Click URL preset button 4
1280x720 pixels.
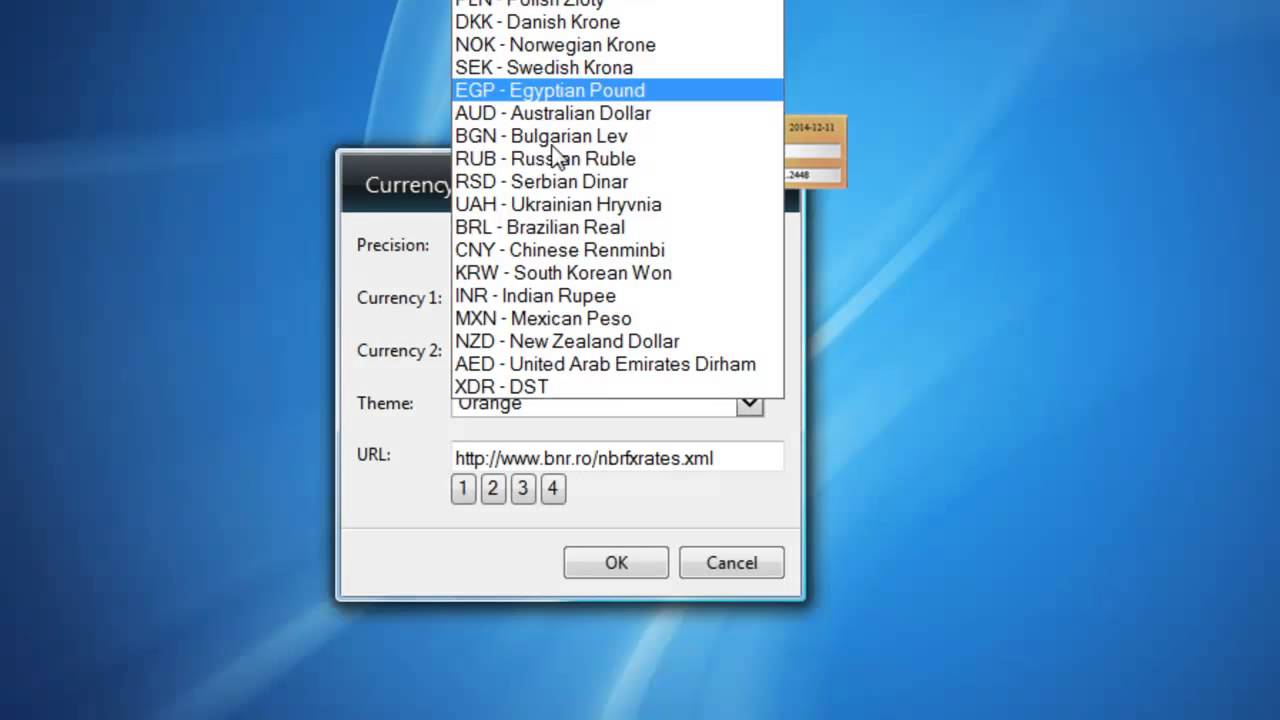553,489
